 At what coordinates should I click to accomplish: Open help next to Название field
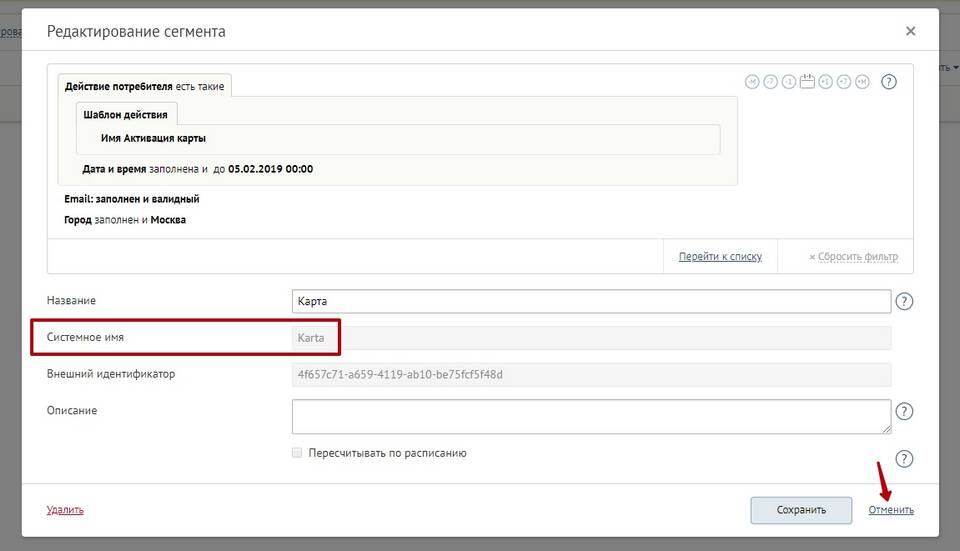pyautogui.click(x=904, y=301)
